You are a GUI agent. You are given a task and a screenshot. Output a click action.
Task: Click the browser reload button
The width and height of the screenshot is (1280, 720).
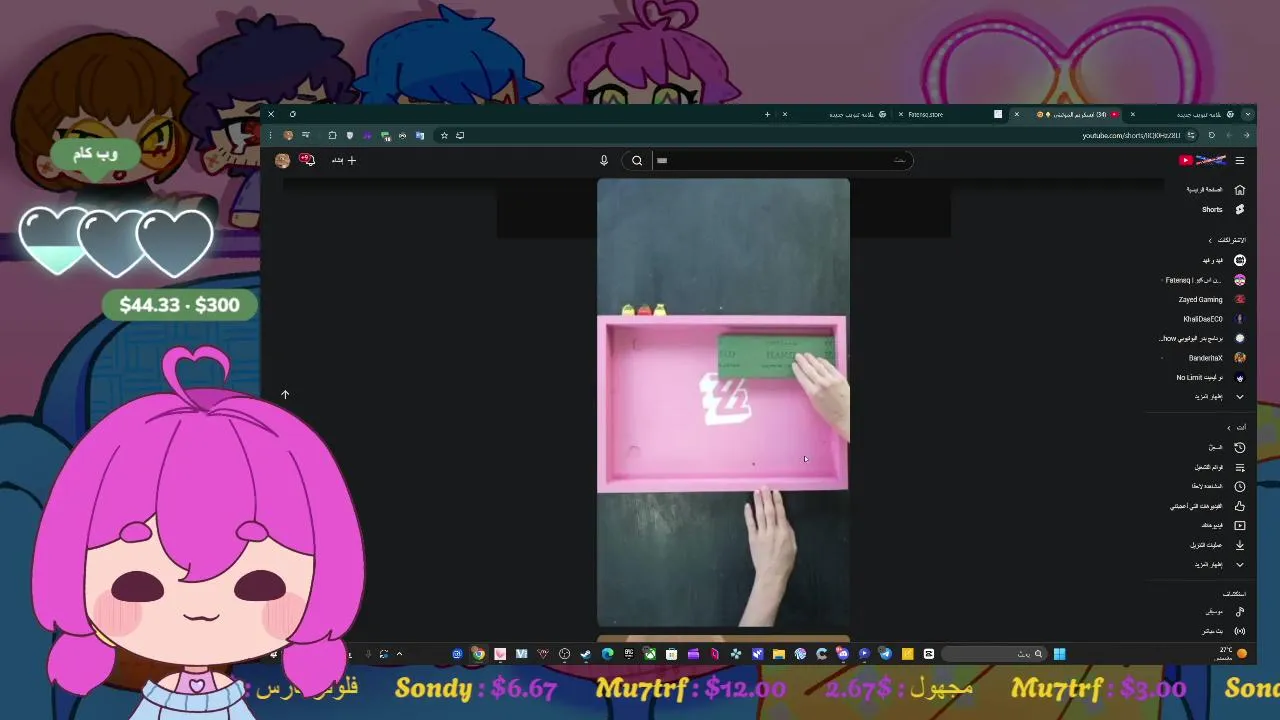click(x=1212, y=135)
